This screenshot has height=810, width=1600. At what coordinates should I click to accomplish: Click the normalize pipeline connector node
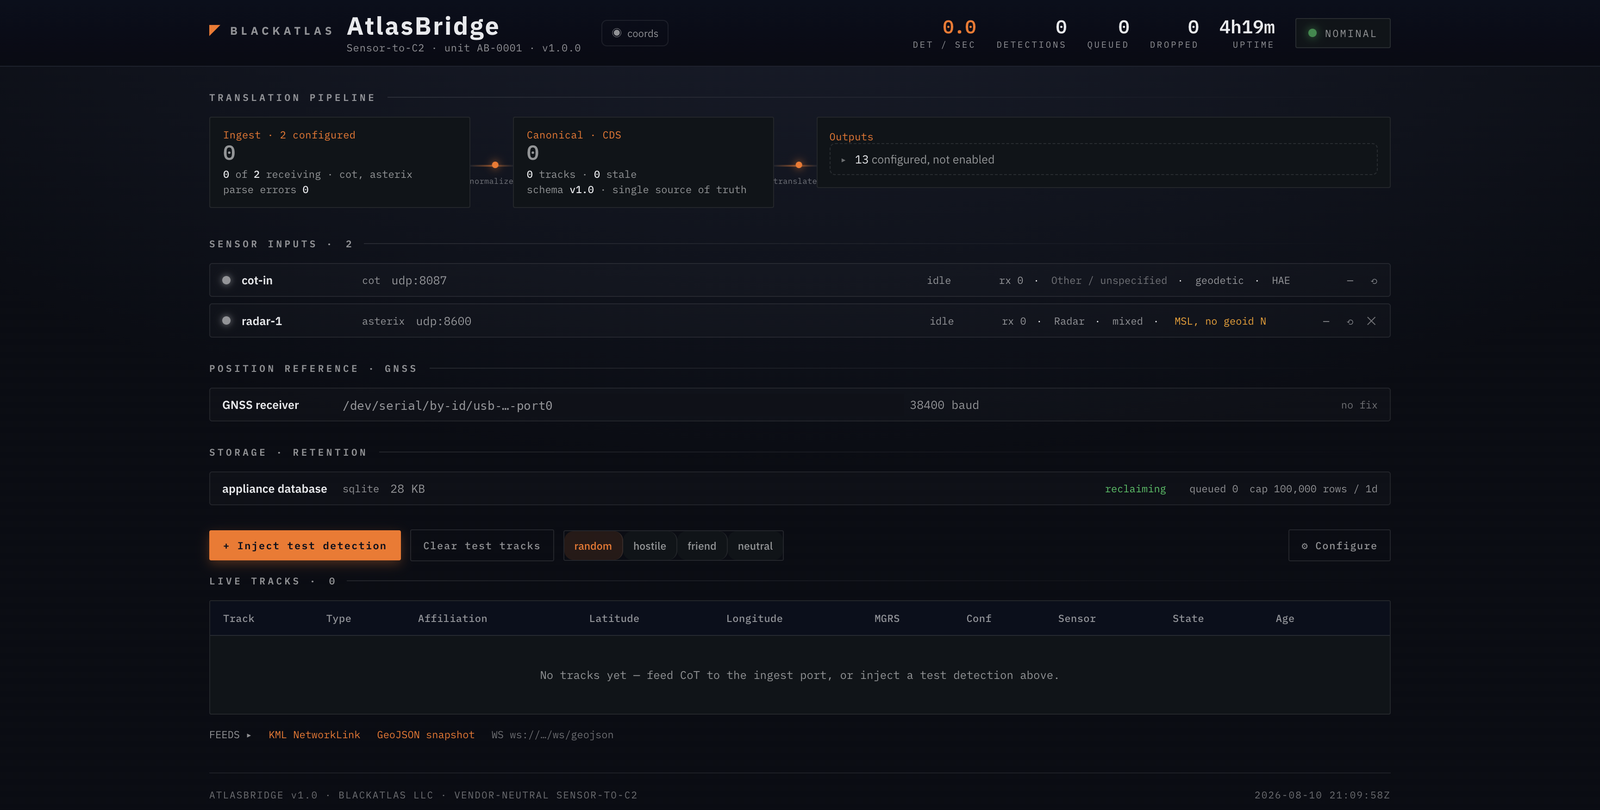(495, 165)
